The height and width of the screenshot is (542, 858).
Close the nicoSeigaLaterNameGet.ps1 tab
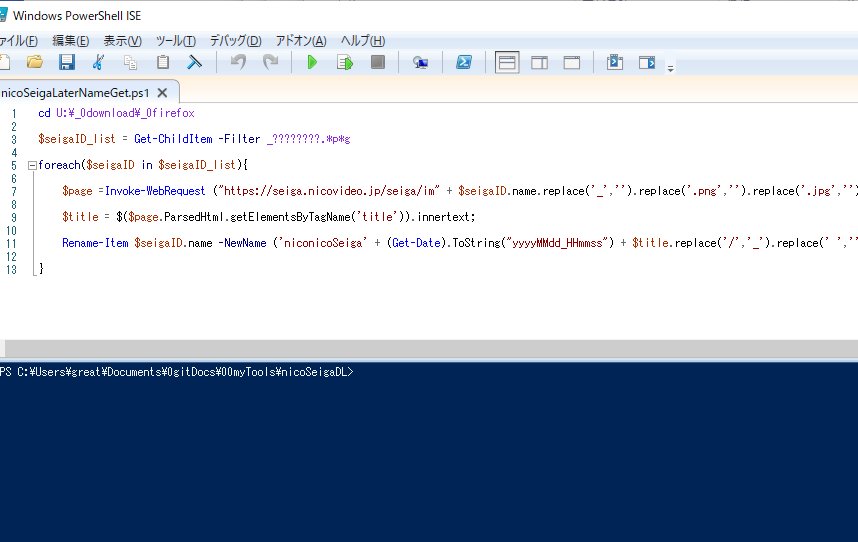click(162, 93)
